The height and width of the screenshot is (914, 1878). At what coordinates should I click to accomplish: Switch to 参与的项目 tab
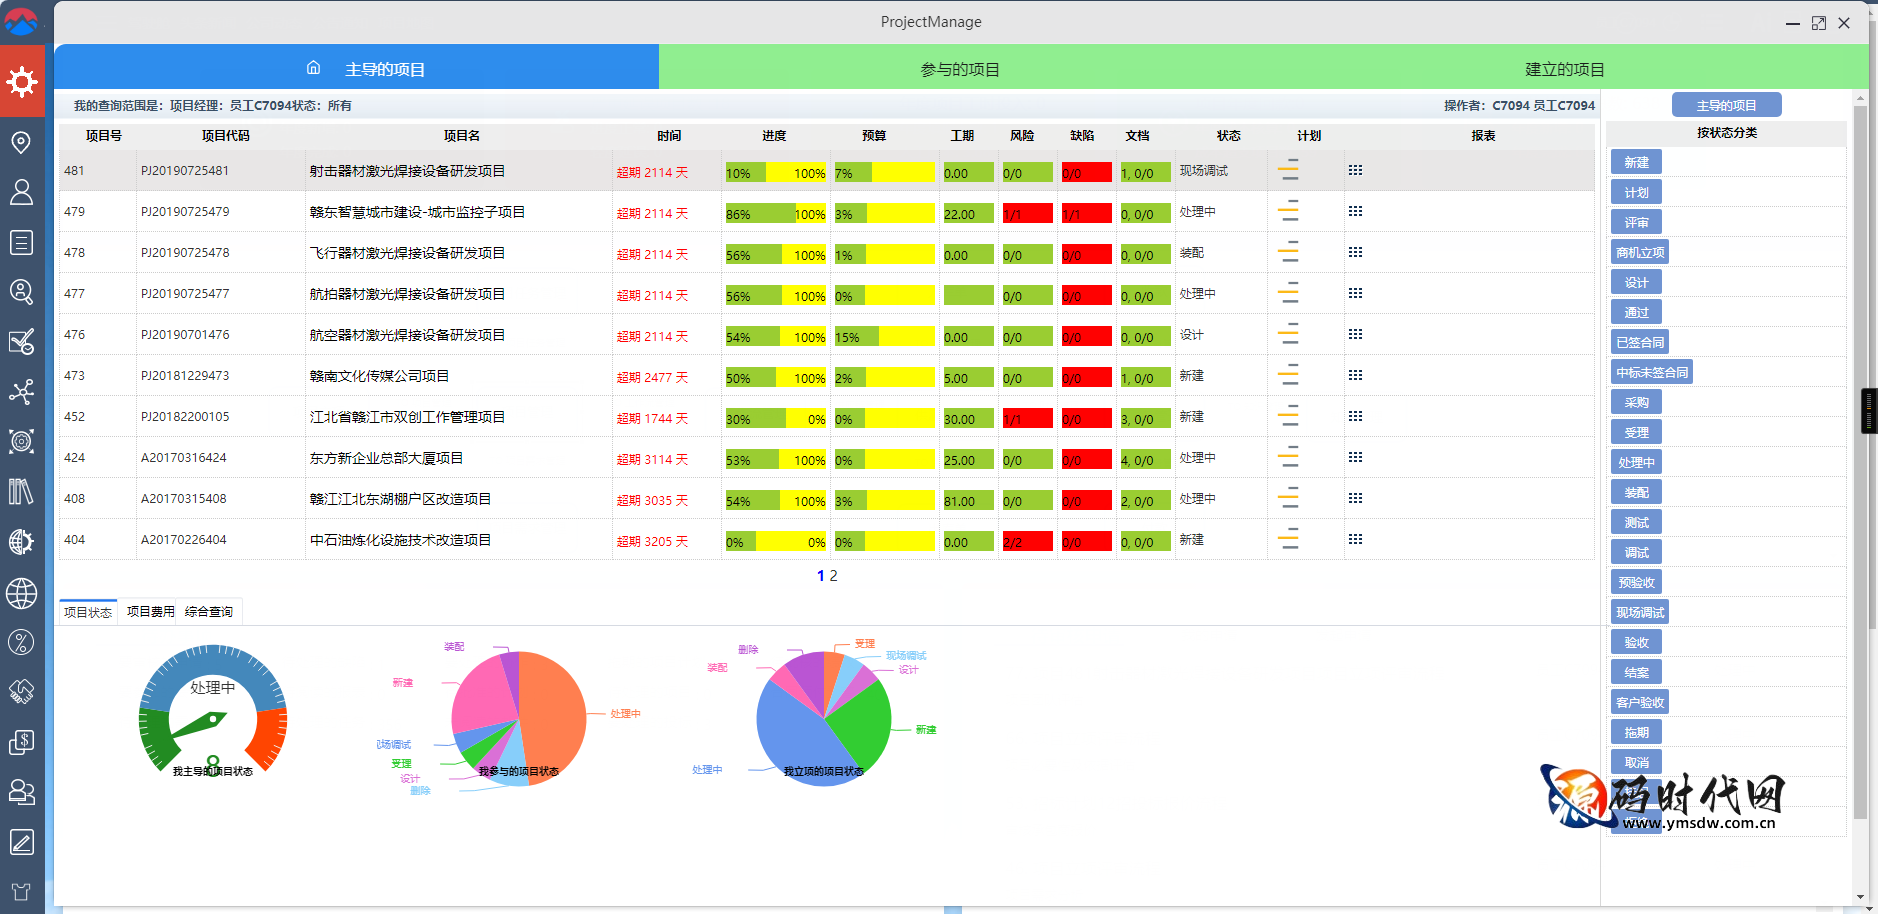click(x=959, y=69)
